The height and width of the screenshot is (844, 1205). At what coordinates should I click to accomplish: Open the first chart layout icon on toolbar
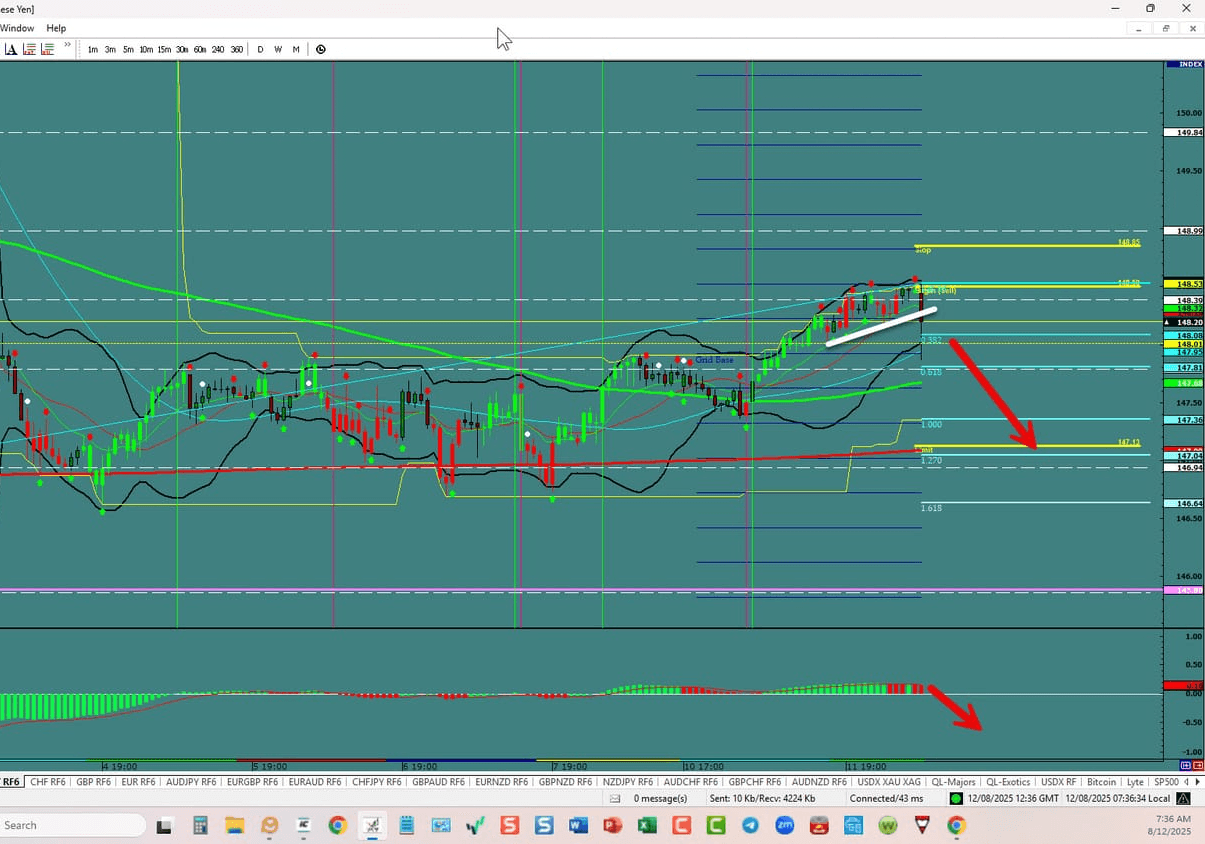point(28,48)
